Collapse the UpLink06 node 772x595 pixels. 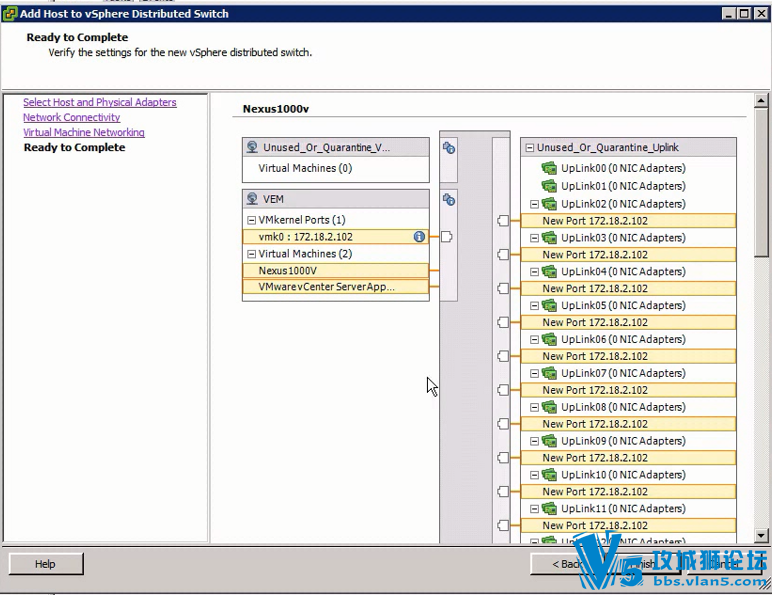534,339
